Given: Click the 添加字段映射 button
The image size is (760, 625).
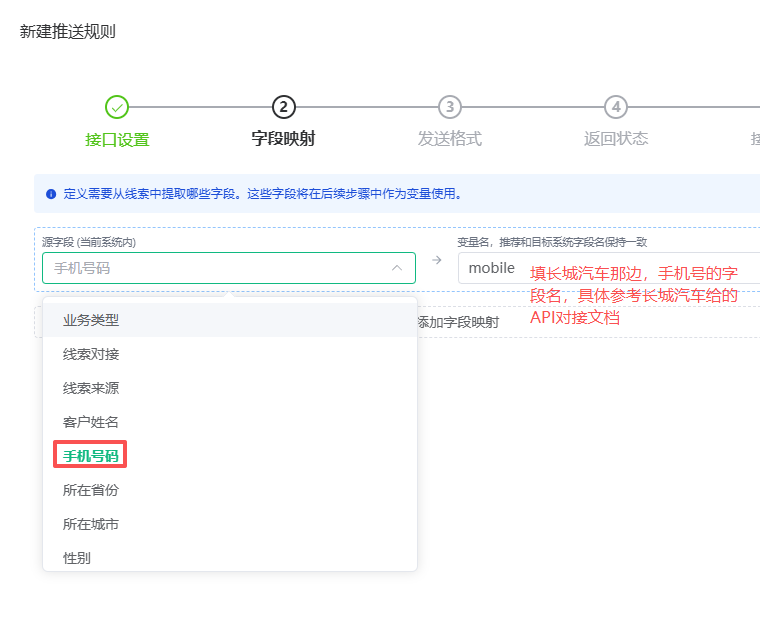Looking at the screenshot, I should coord(459,322).
